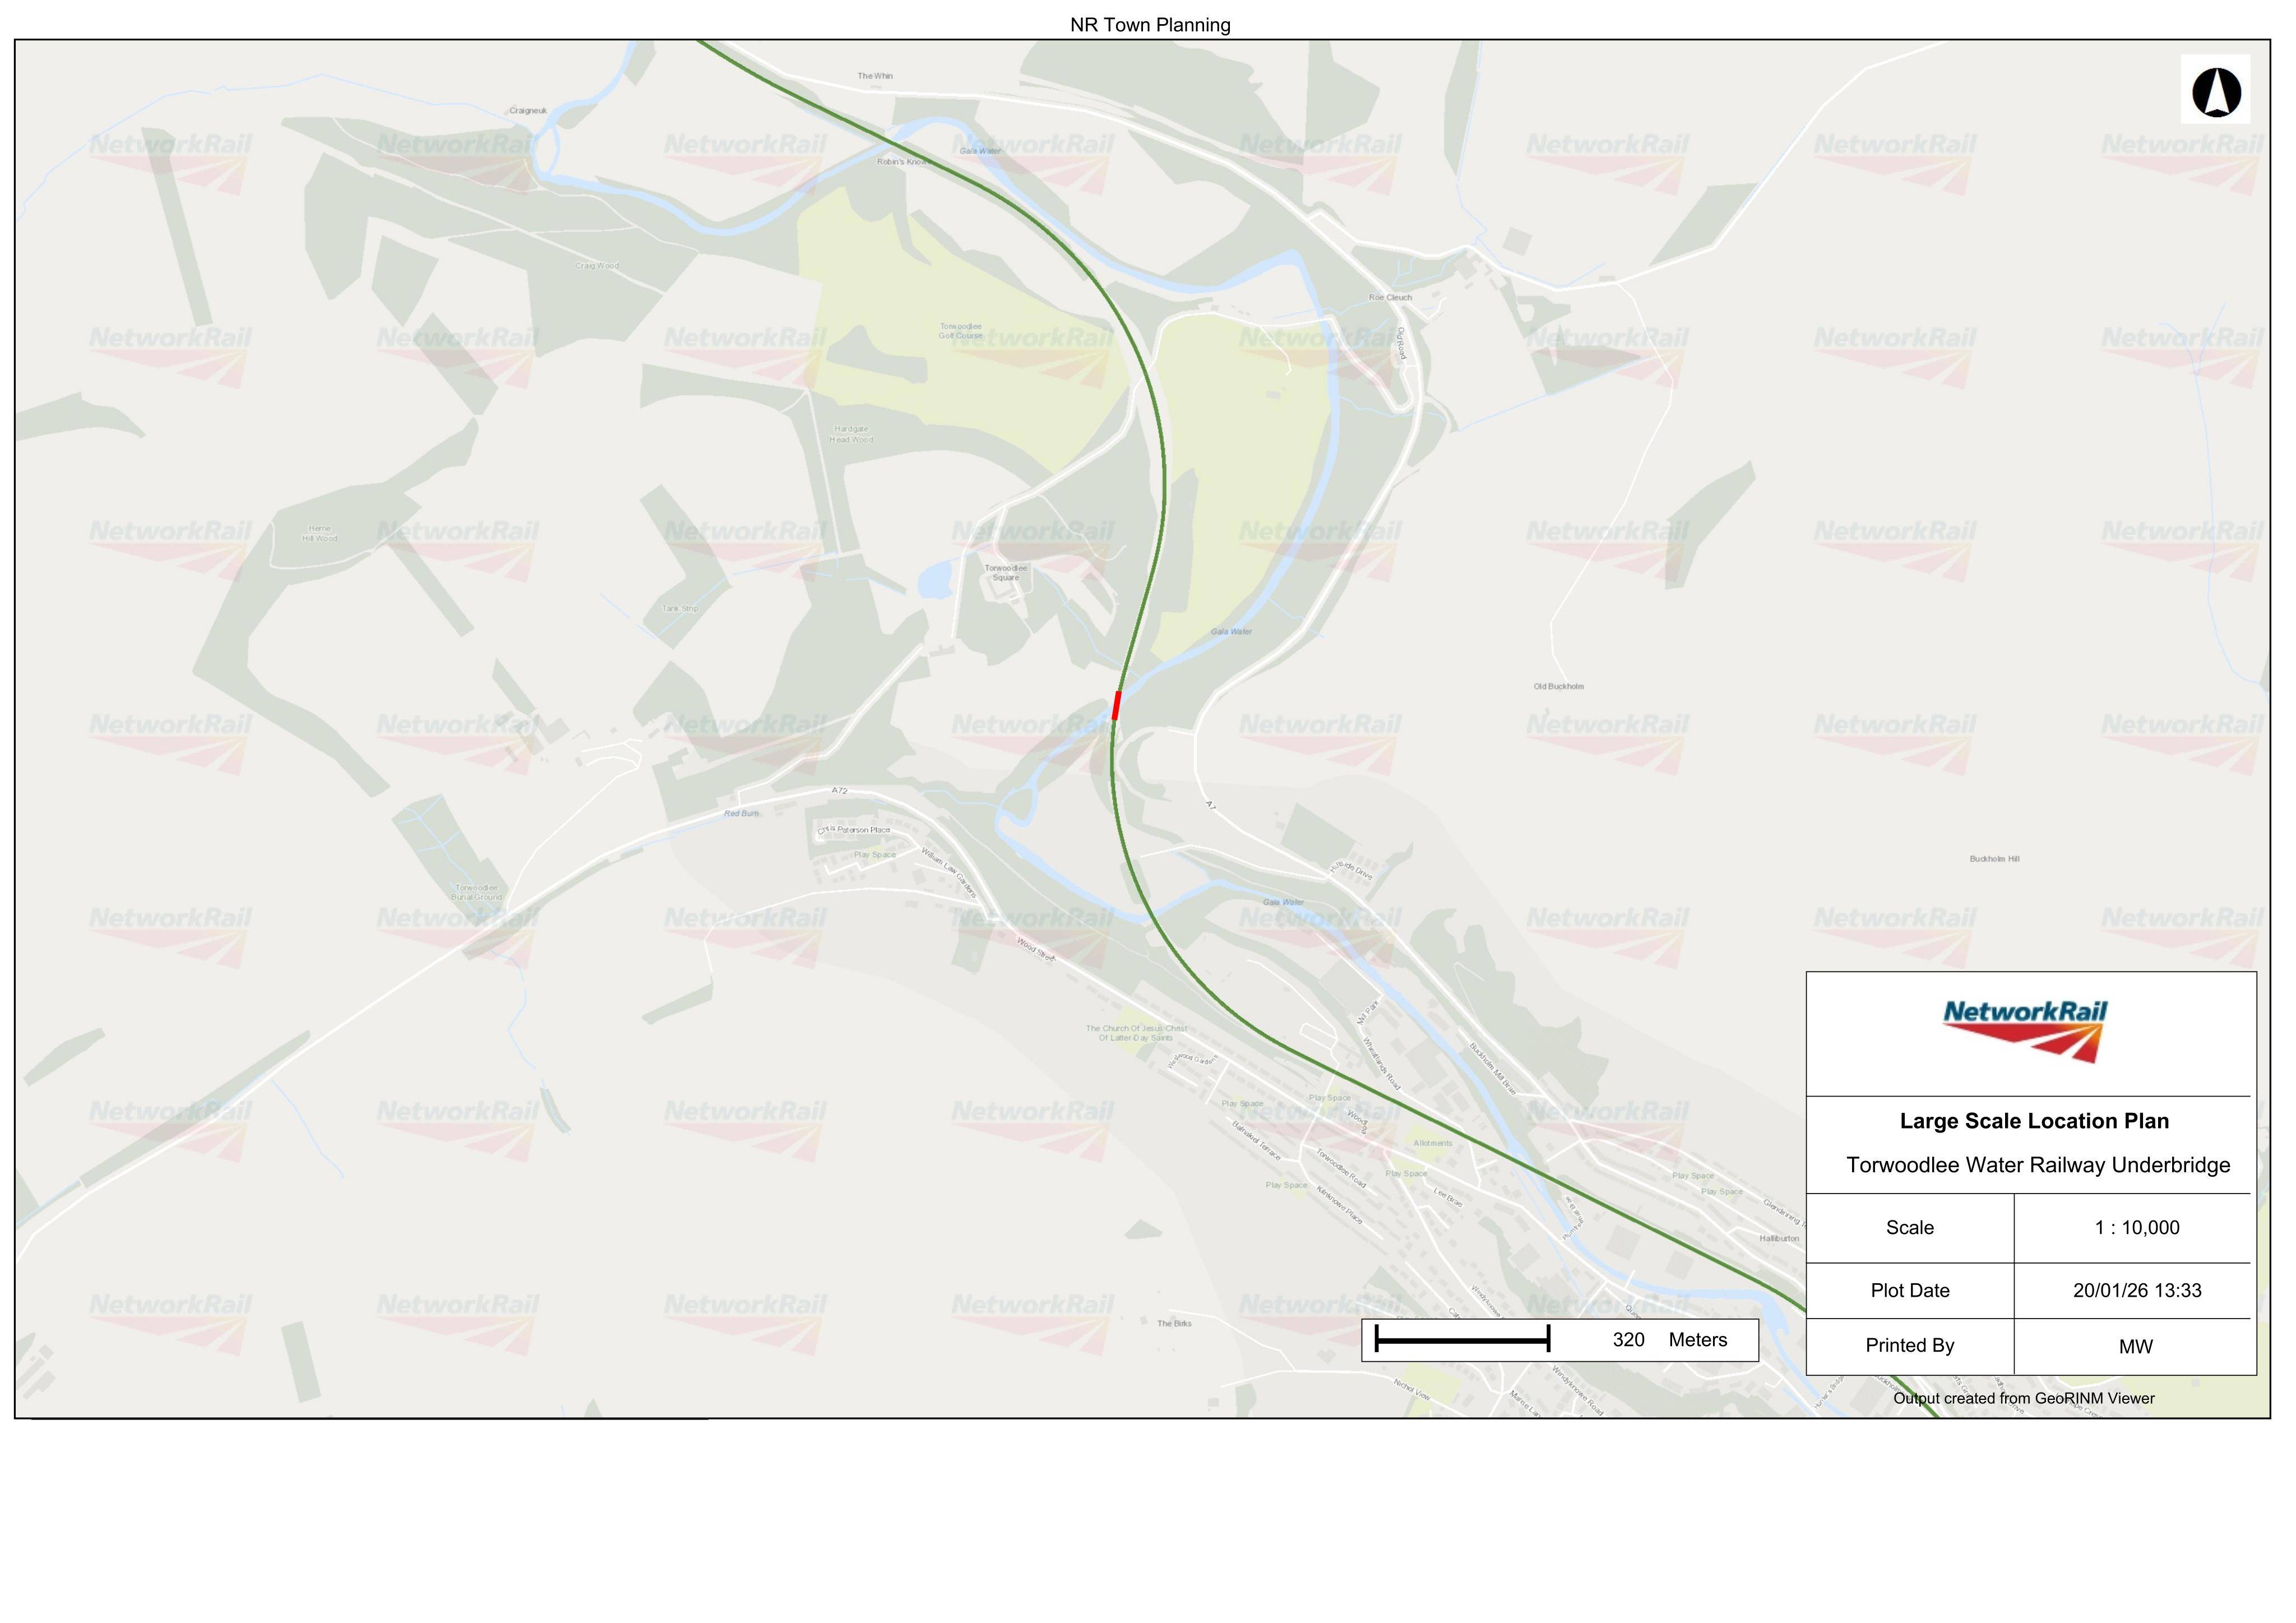
Task: Click the 'Craig Wood' map label
Action: 597,266
